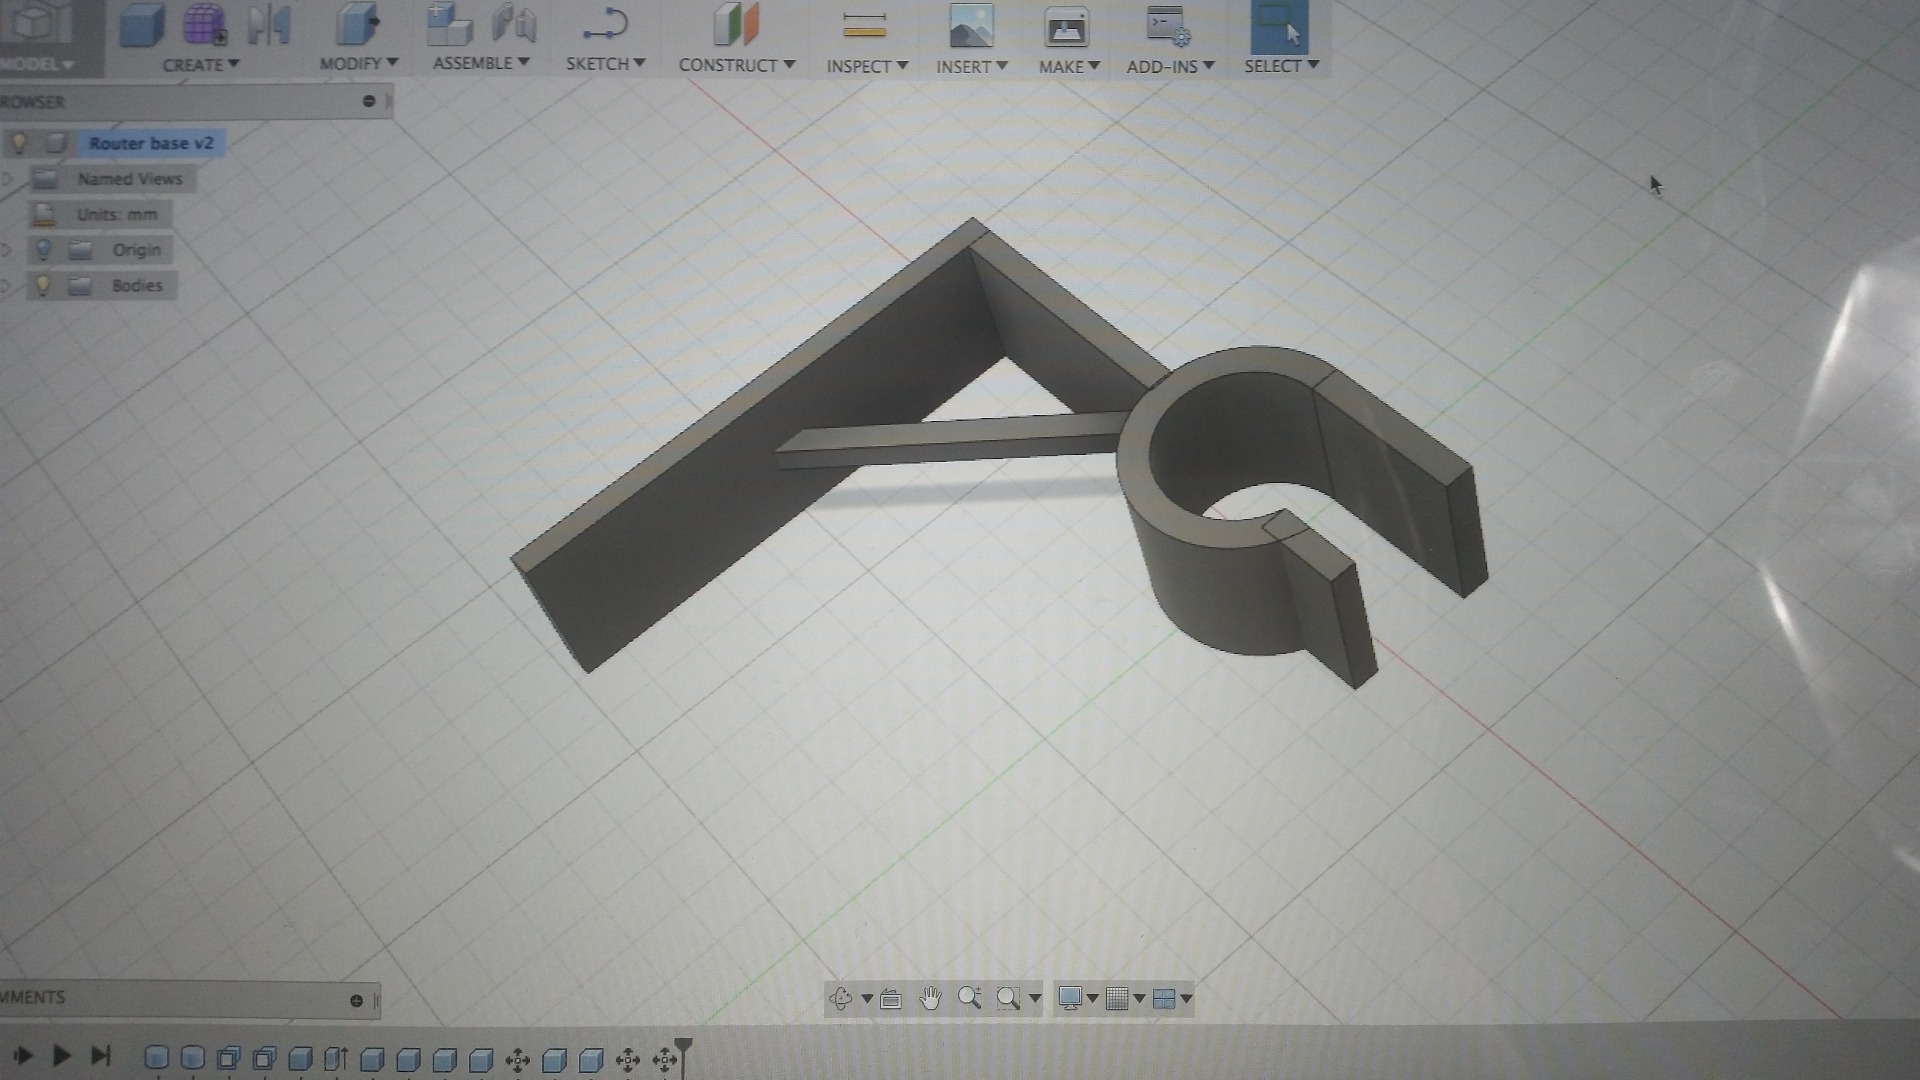Open the INSPECT menu
1920x1080 pixels.
tap(867, 65)
